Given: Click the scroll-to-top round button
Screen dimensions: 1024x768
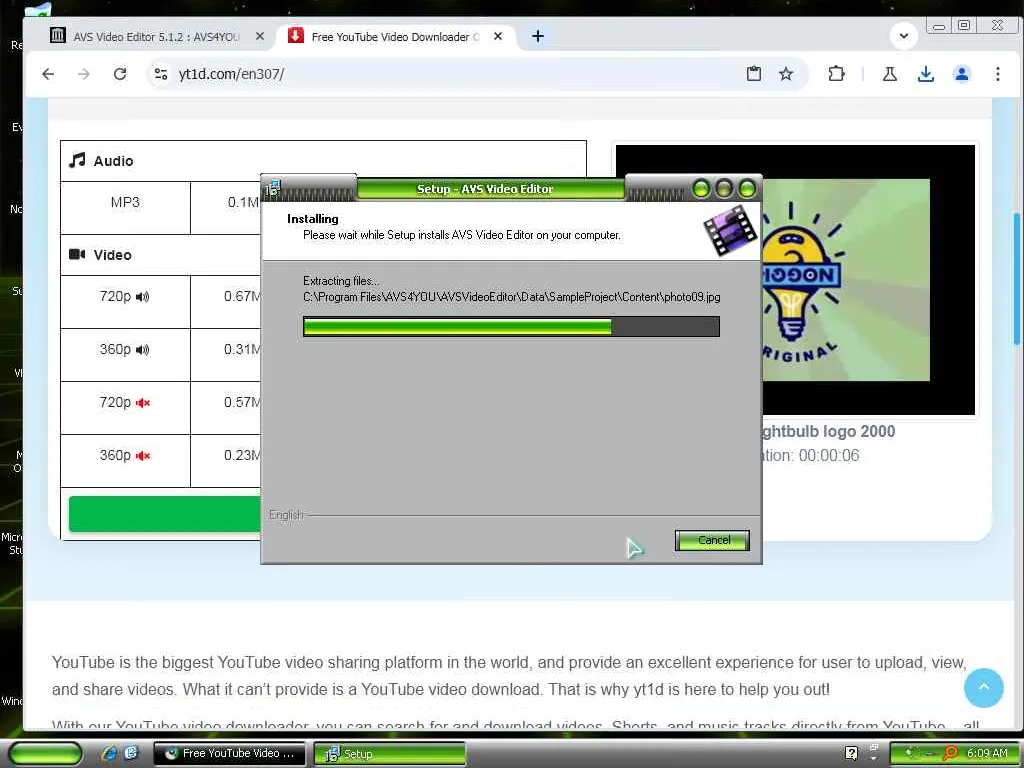Looking at the screenshot, I should pyautogui.click(x=984, y=688).
